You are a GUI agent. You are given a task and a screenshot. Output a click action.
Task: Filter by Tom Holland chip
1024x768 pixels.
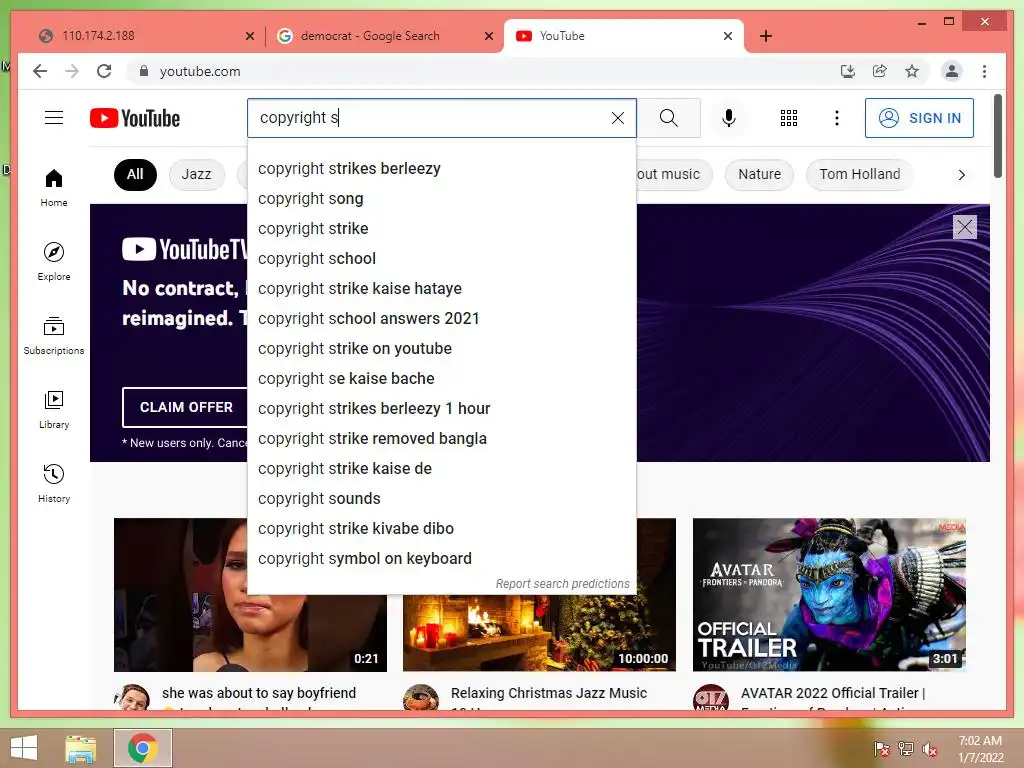[x=859, y=174]
